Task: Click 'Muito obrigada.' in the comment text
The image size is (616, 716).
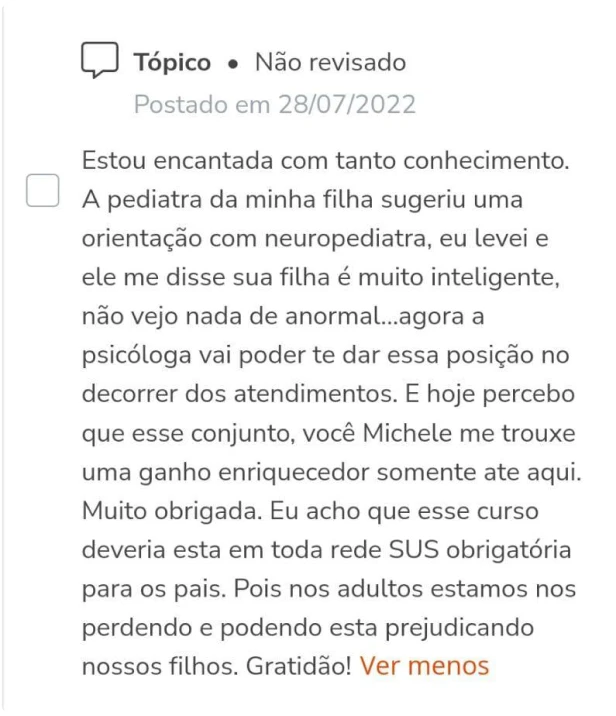Action: click(172, 511)
